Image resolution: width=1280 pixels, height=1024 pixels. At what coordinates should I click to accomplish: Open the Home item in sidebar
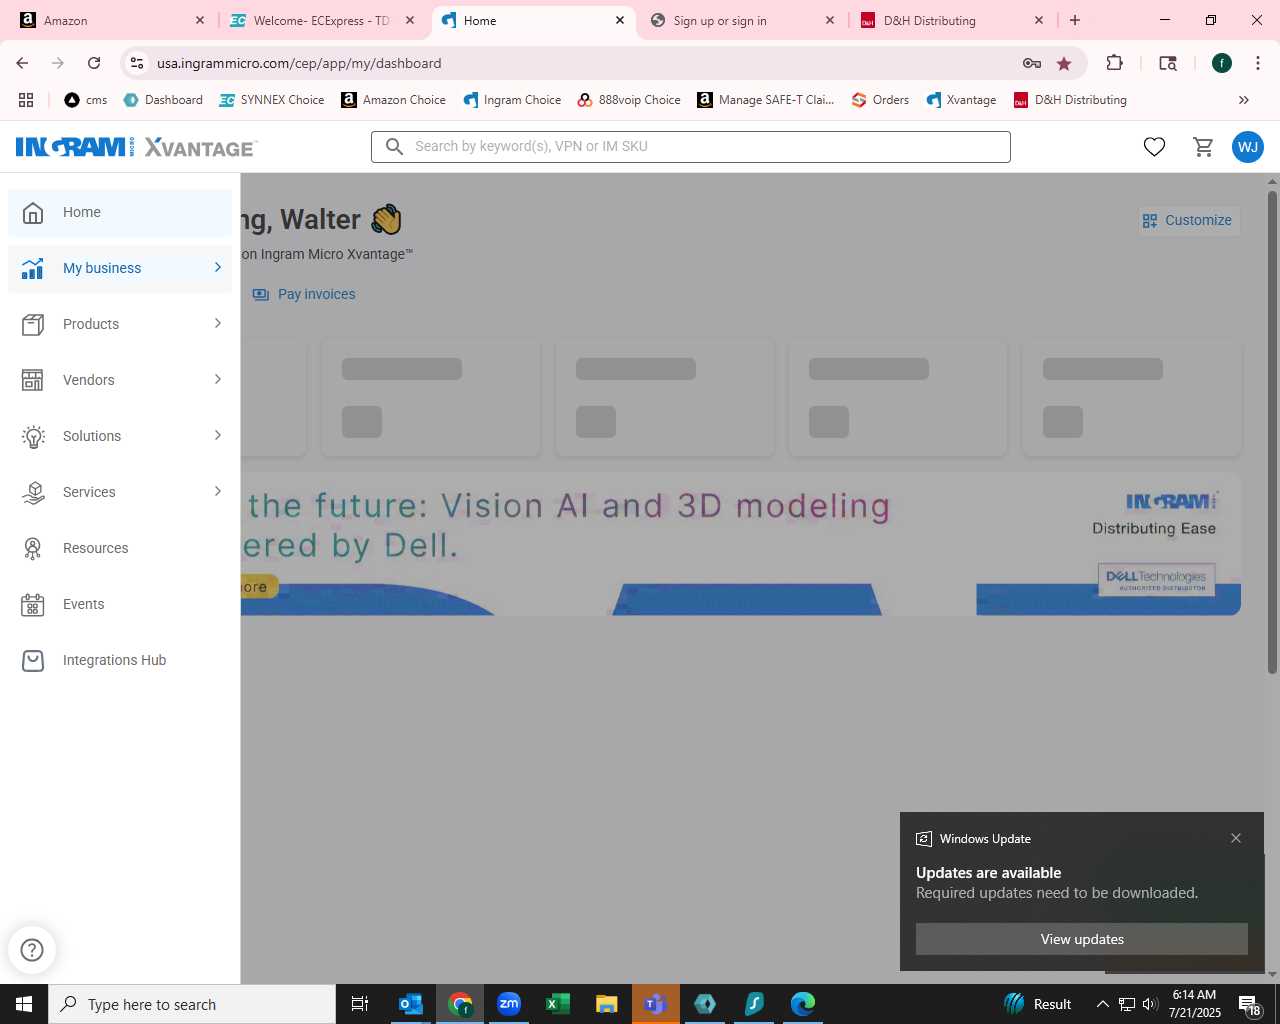120,213
